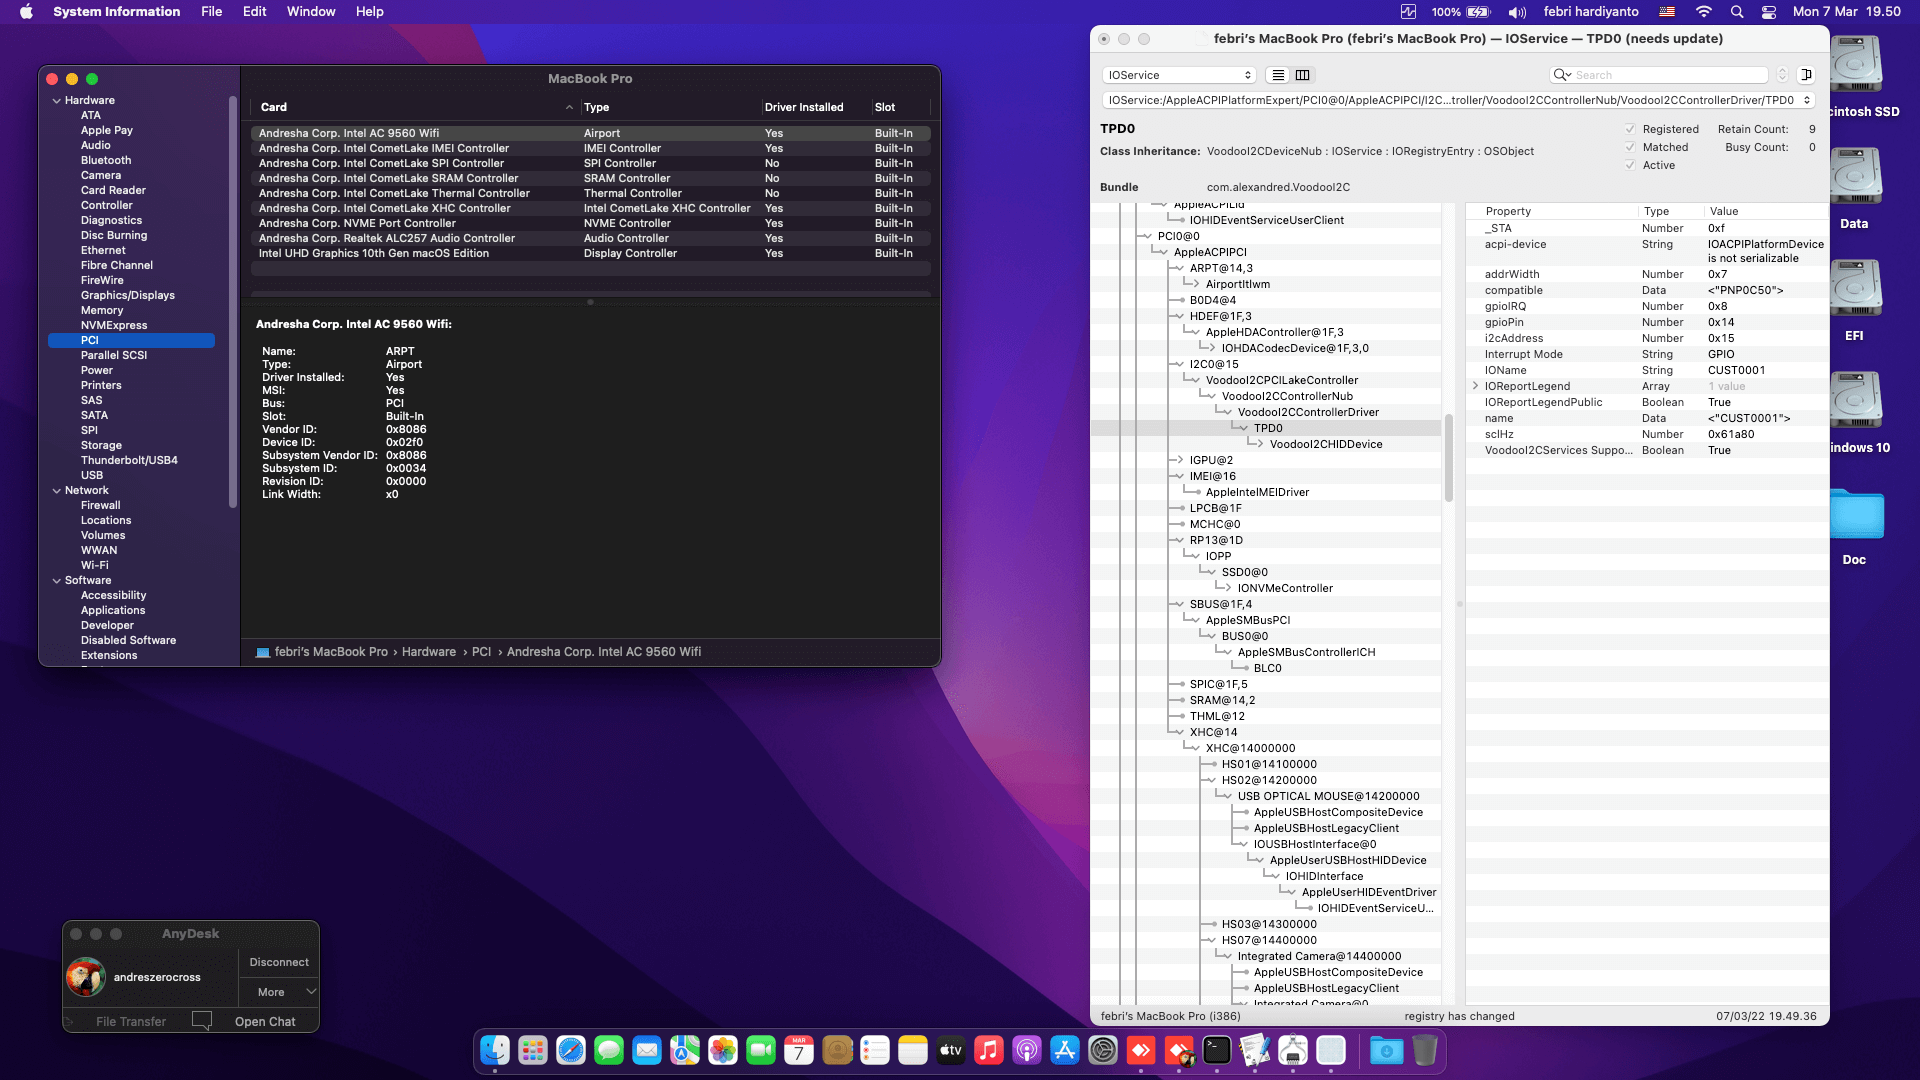1920x1080 pixels.
Task: Click the IORegistryExplorer tree scrollbar
Action: [x=1449, y=457]
